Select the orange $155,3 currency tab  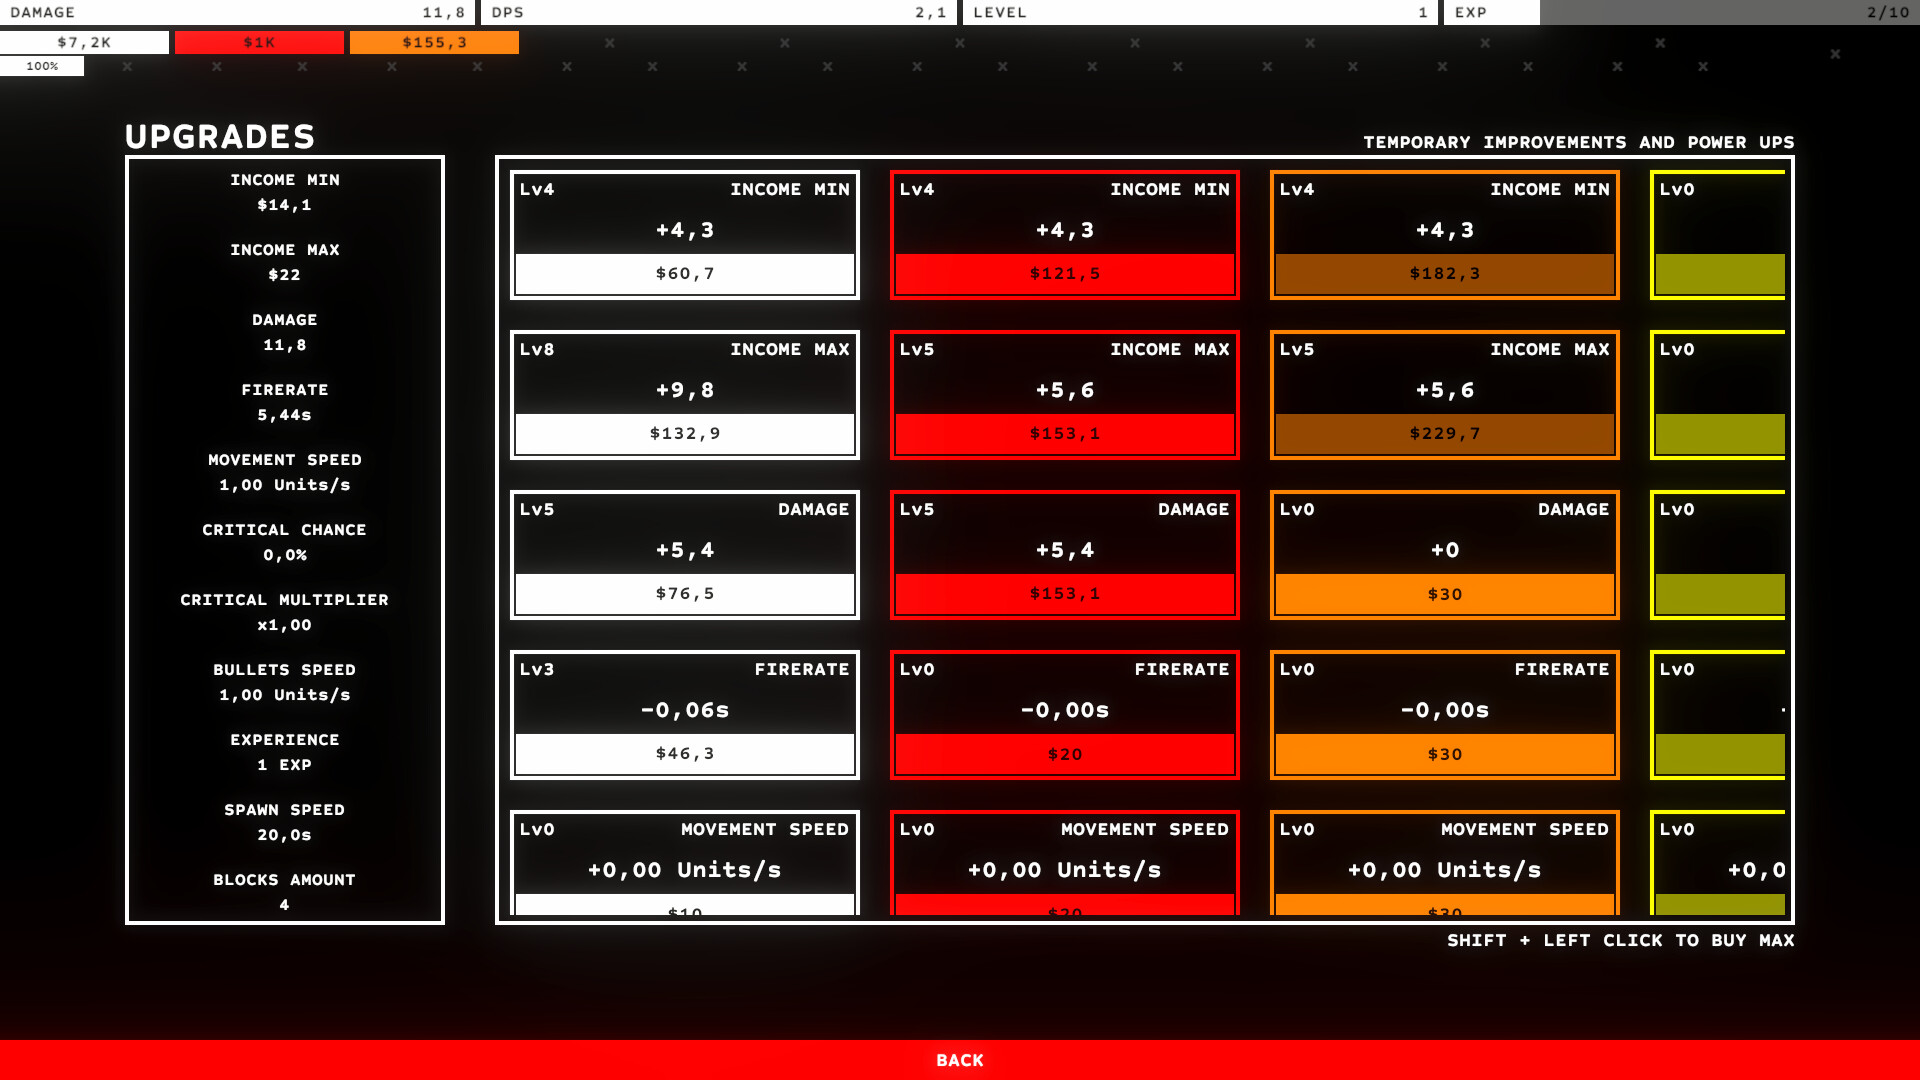pos(433,42)
